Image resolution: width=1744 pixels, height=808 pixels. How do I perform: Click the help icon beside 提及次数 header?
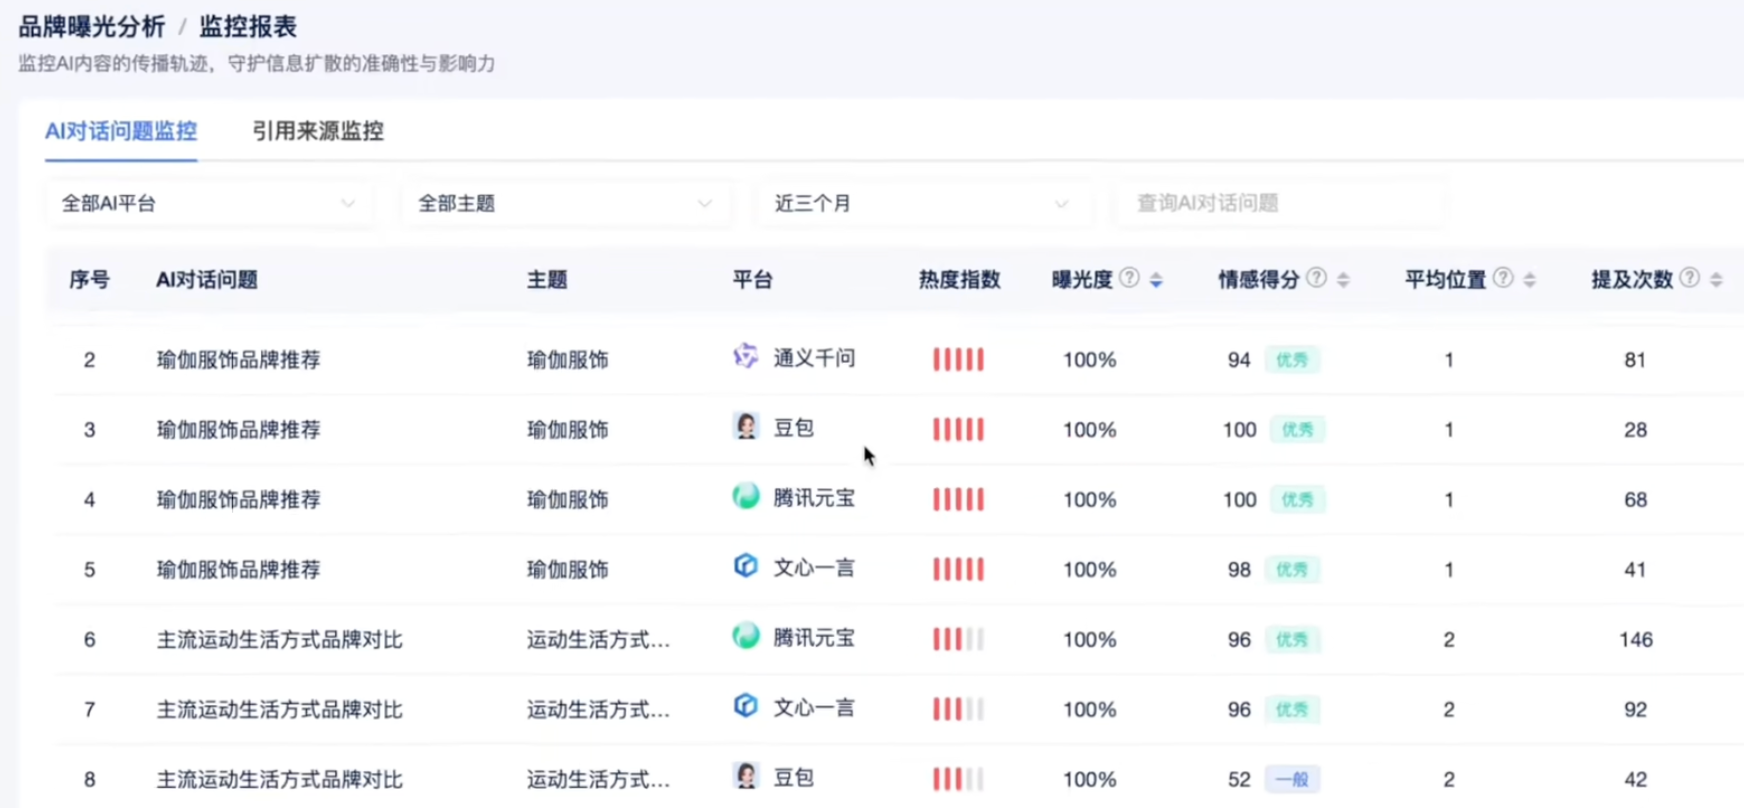tap(1689, 279)
